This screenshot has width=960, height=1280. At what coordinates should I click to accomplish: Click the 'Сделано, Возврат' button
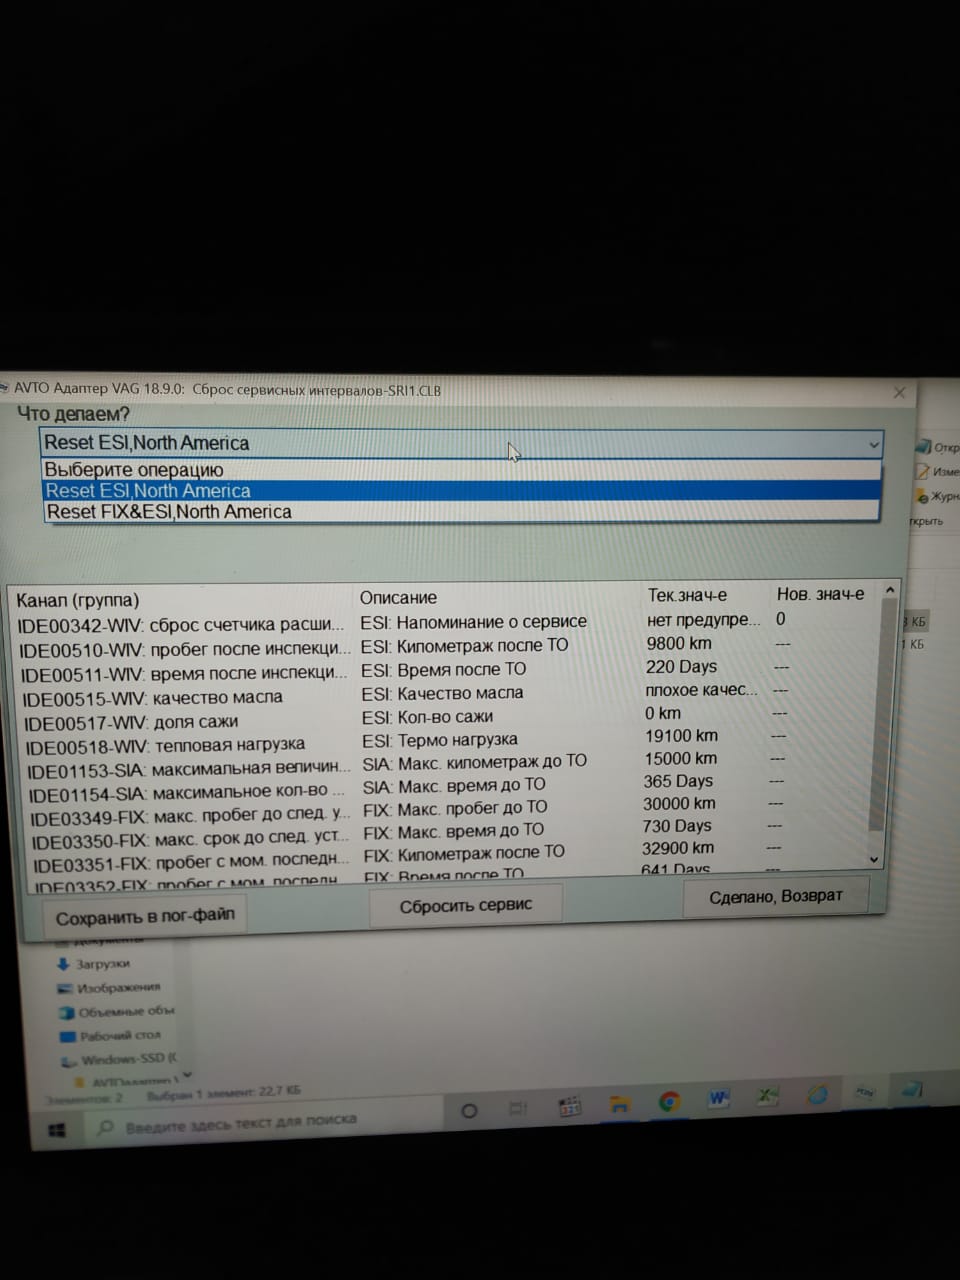coord(776,897)
